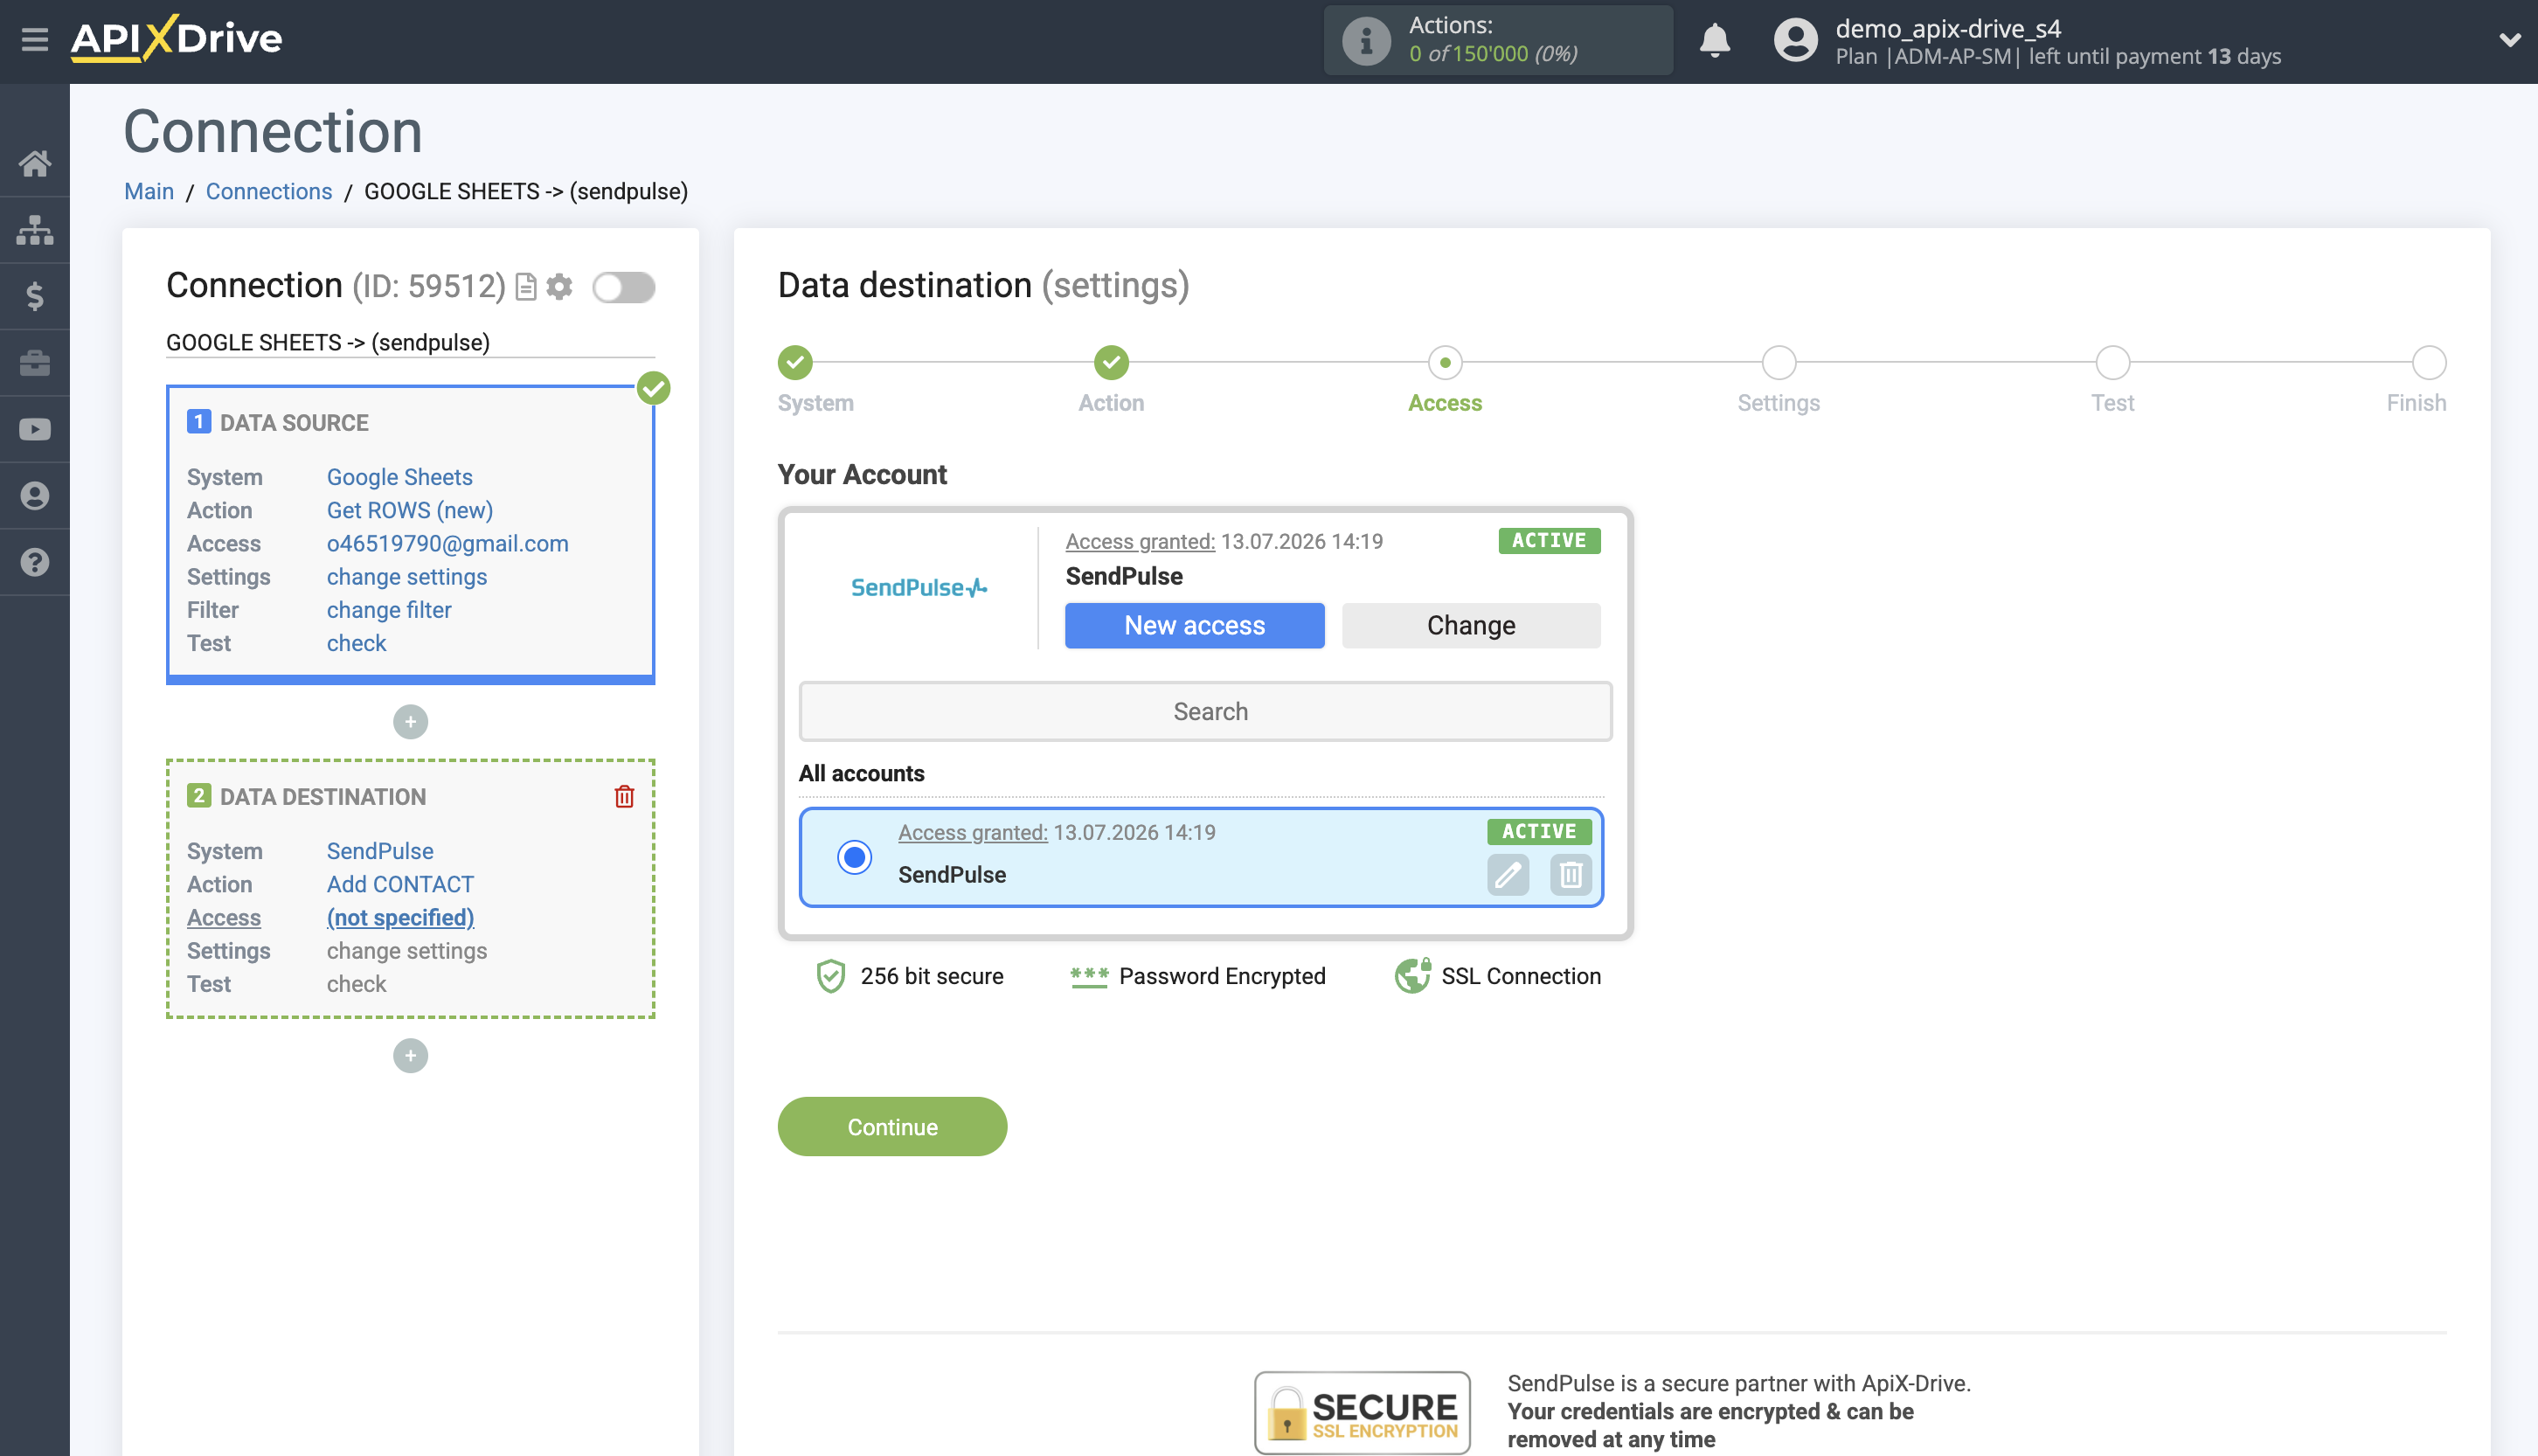Edit the connection name field
This screenshot has width=2538, height=1456.
click(x=410, y=342)
